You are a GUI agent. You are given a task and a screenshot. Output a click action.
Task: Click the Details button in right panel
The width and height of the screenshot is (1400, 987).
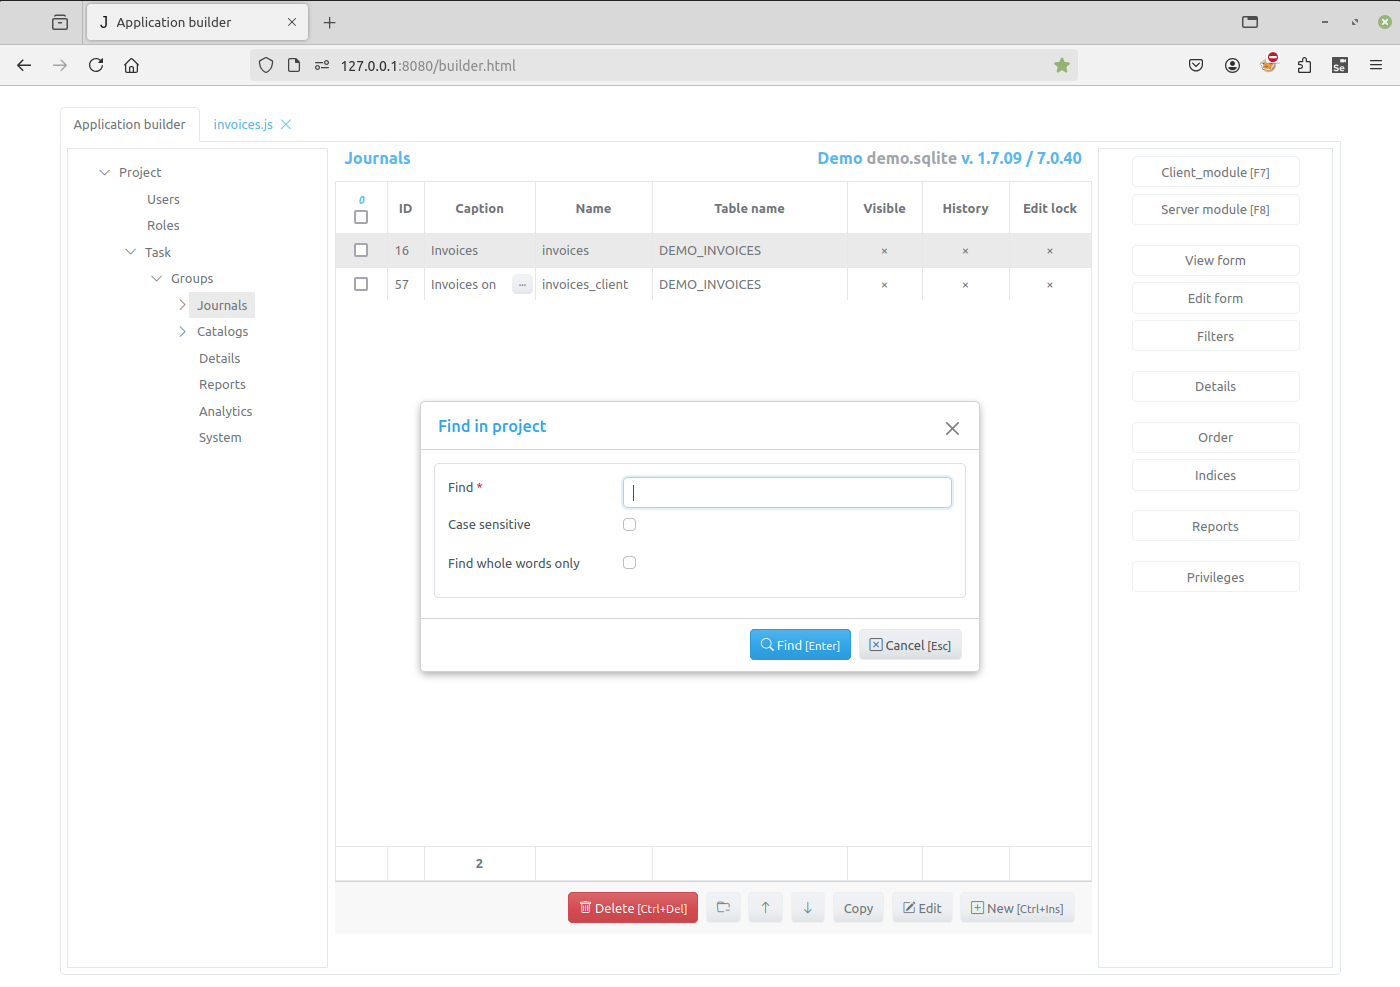coord(1215,386)
